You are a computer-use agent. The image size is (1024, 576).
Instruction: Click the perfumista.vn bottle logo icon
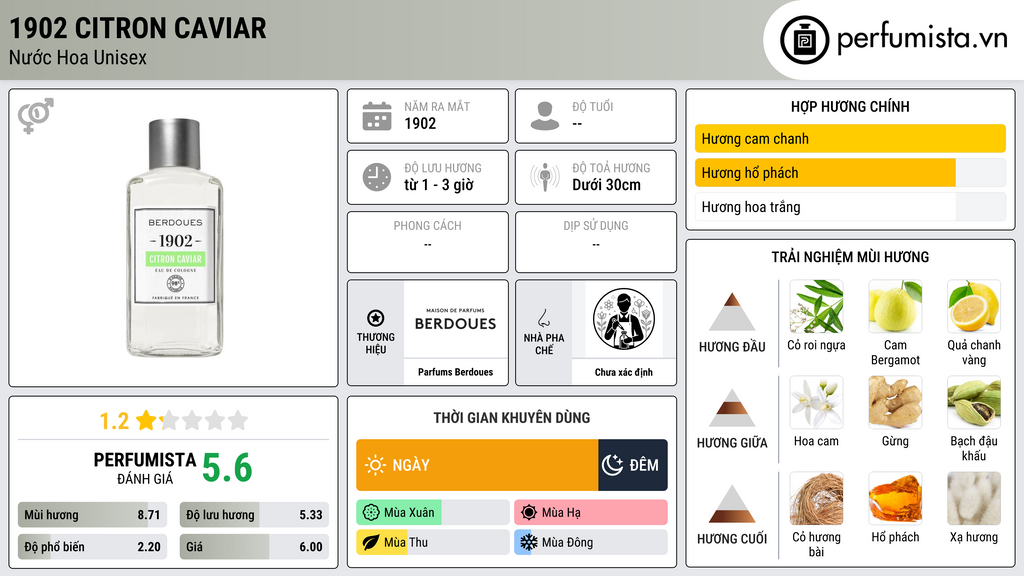tap(804, 40)
